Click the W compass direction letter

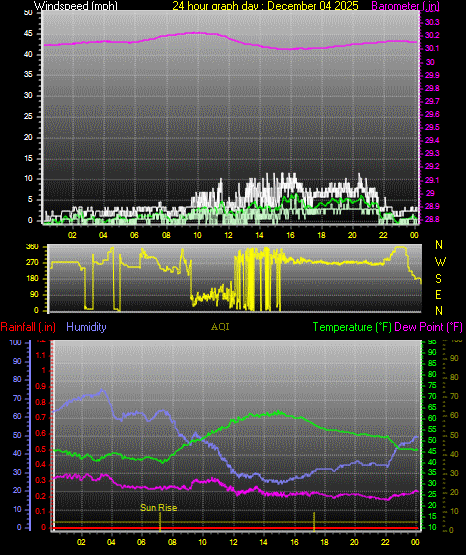(440, 262)
